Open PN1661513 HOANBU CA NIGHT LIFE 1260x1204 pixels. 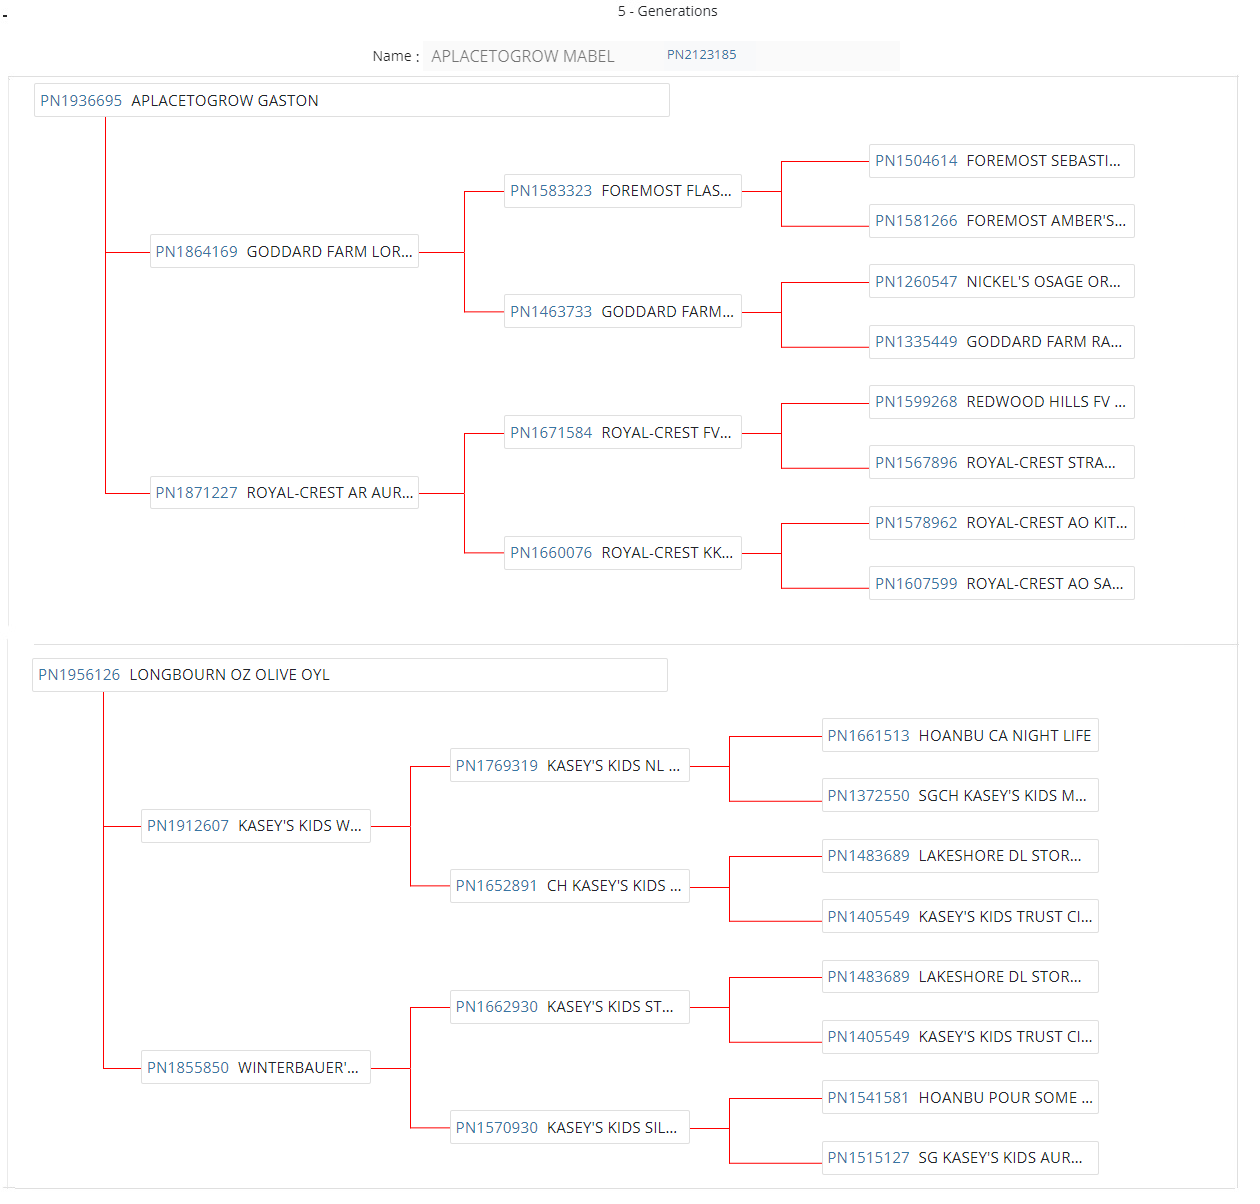pos(959,736)
